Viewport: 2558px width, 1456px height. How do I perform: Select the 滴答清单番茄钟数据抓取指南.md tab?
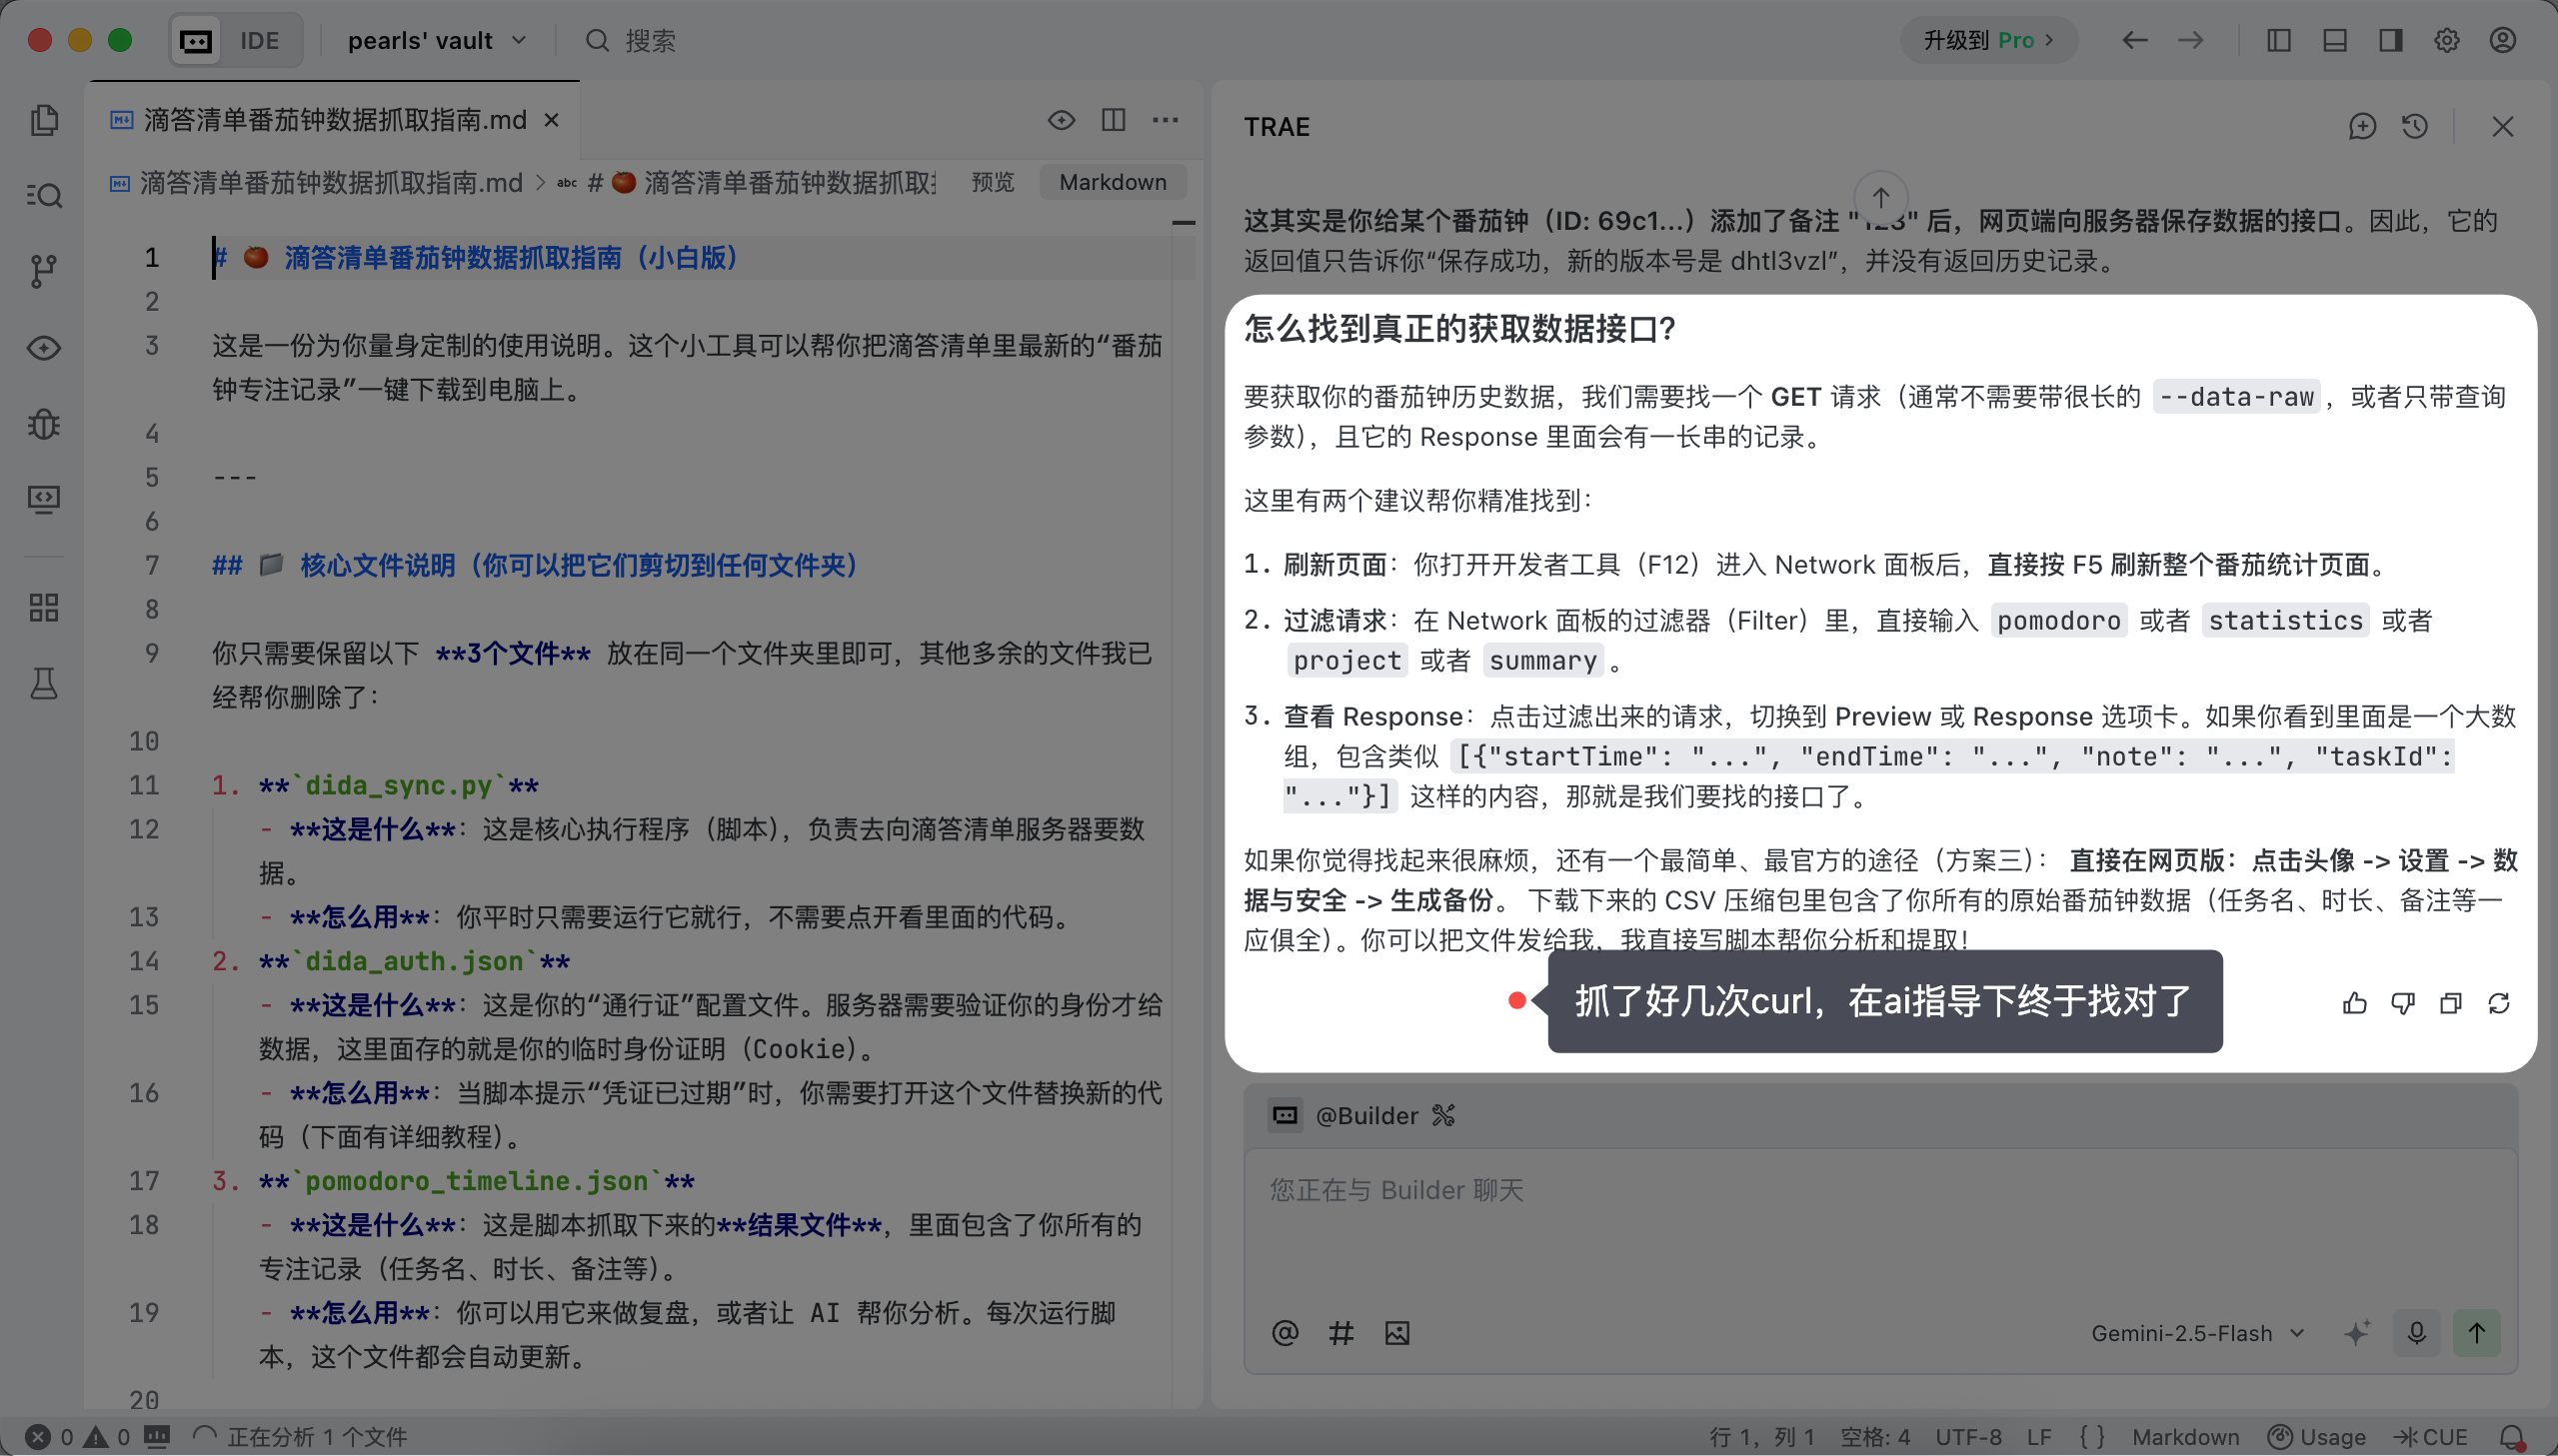click(x=334, y=120)
